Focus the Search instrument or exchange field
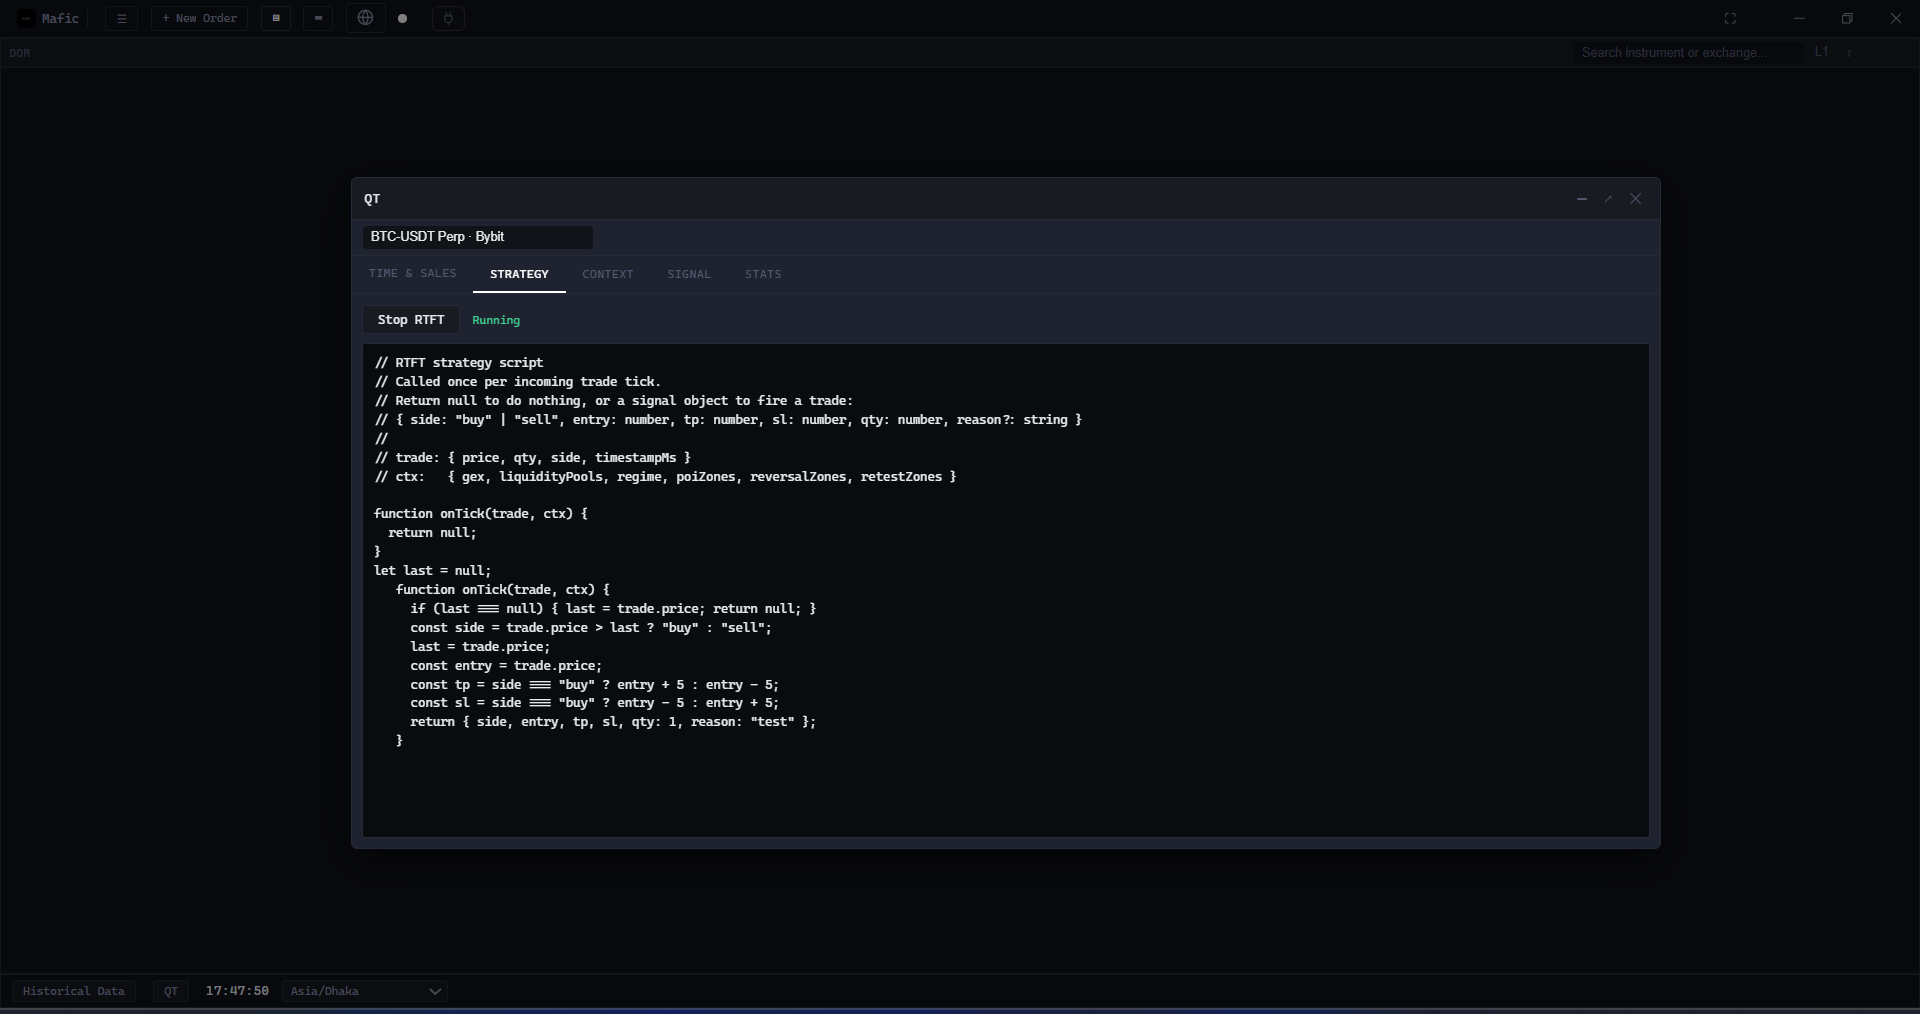Image resolution: width=1920 pixels, height=1014 pixels. click(1687, 53)
